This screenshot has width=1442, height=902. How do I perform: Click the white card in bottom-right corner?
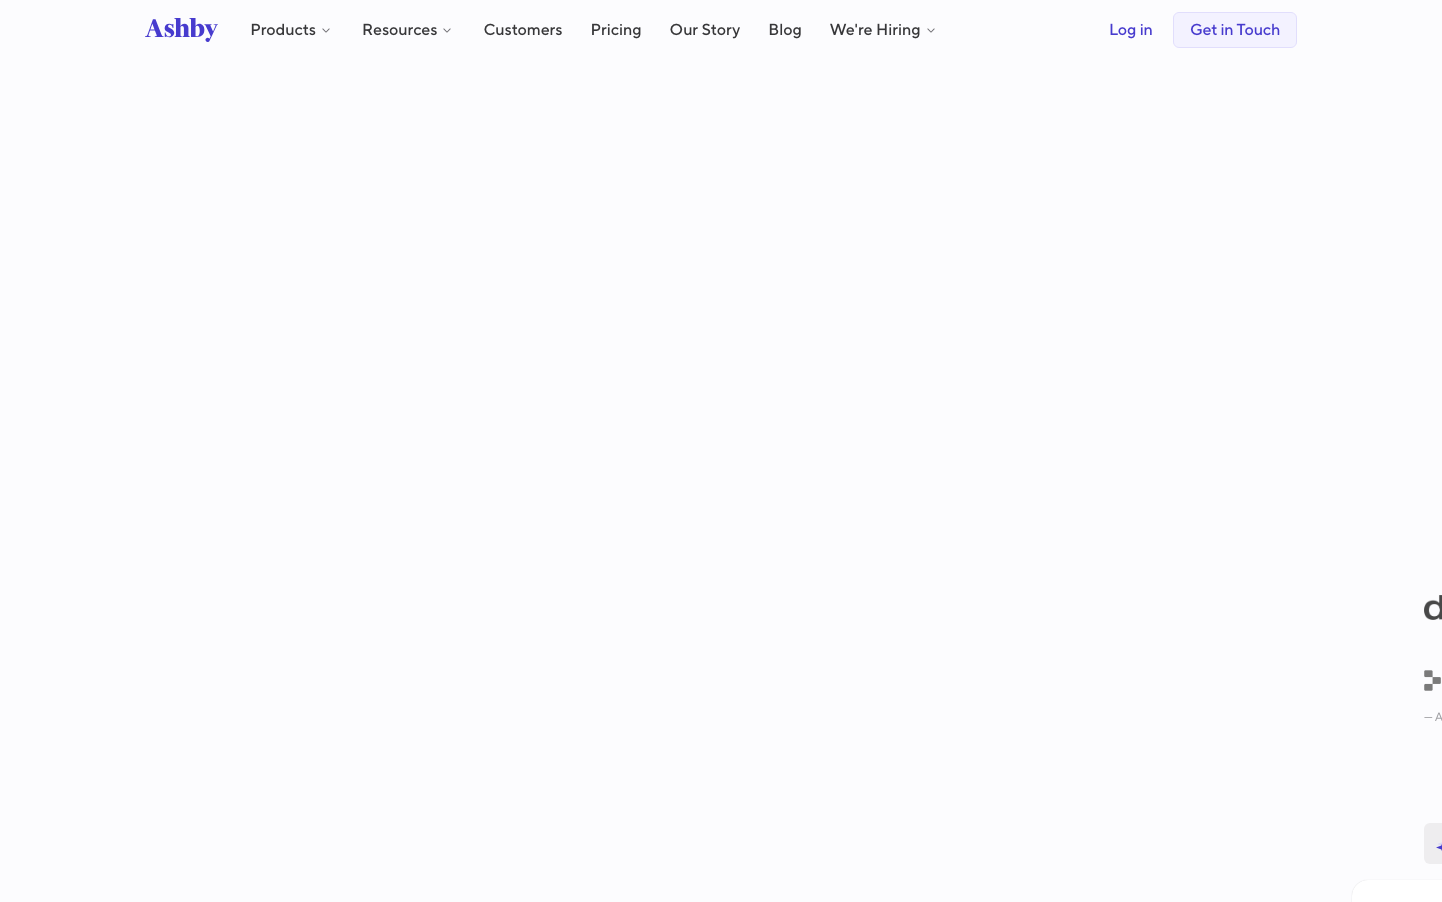pyautogui.click(x=1400, y=892)
